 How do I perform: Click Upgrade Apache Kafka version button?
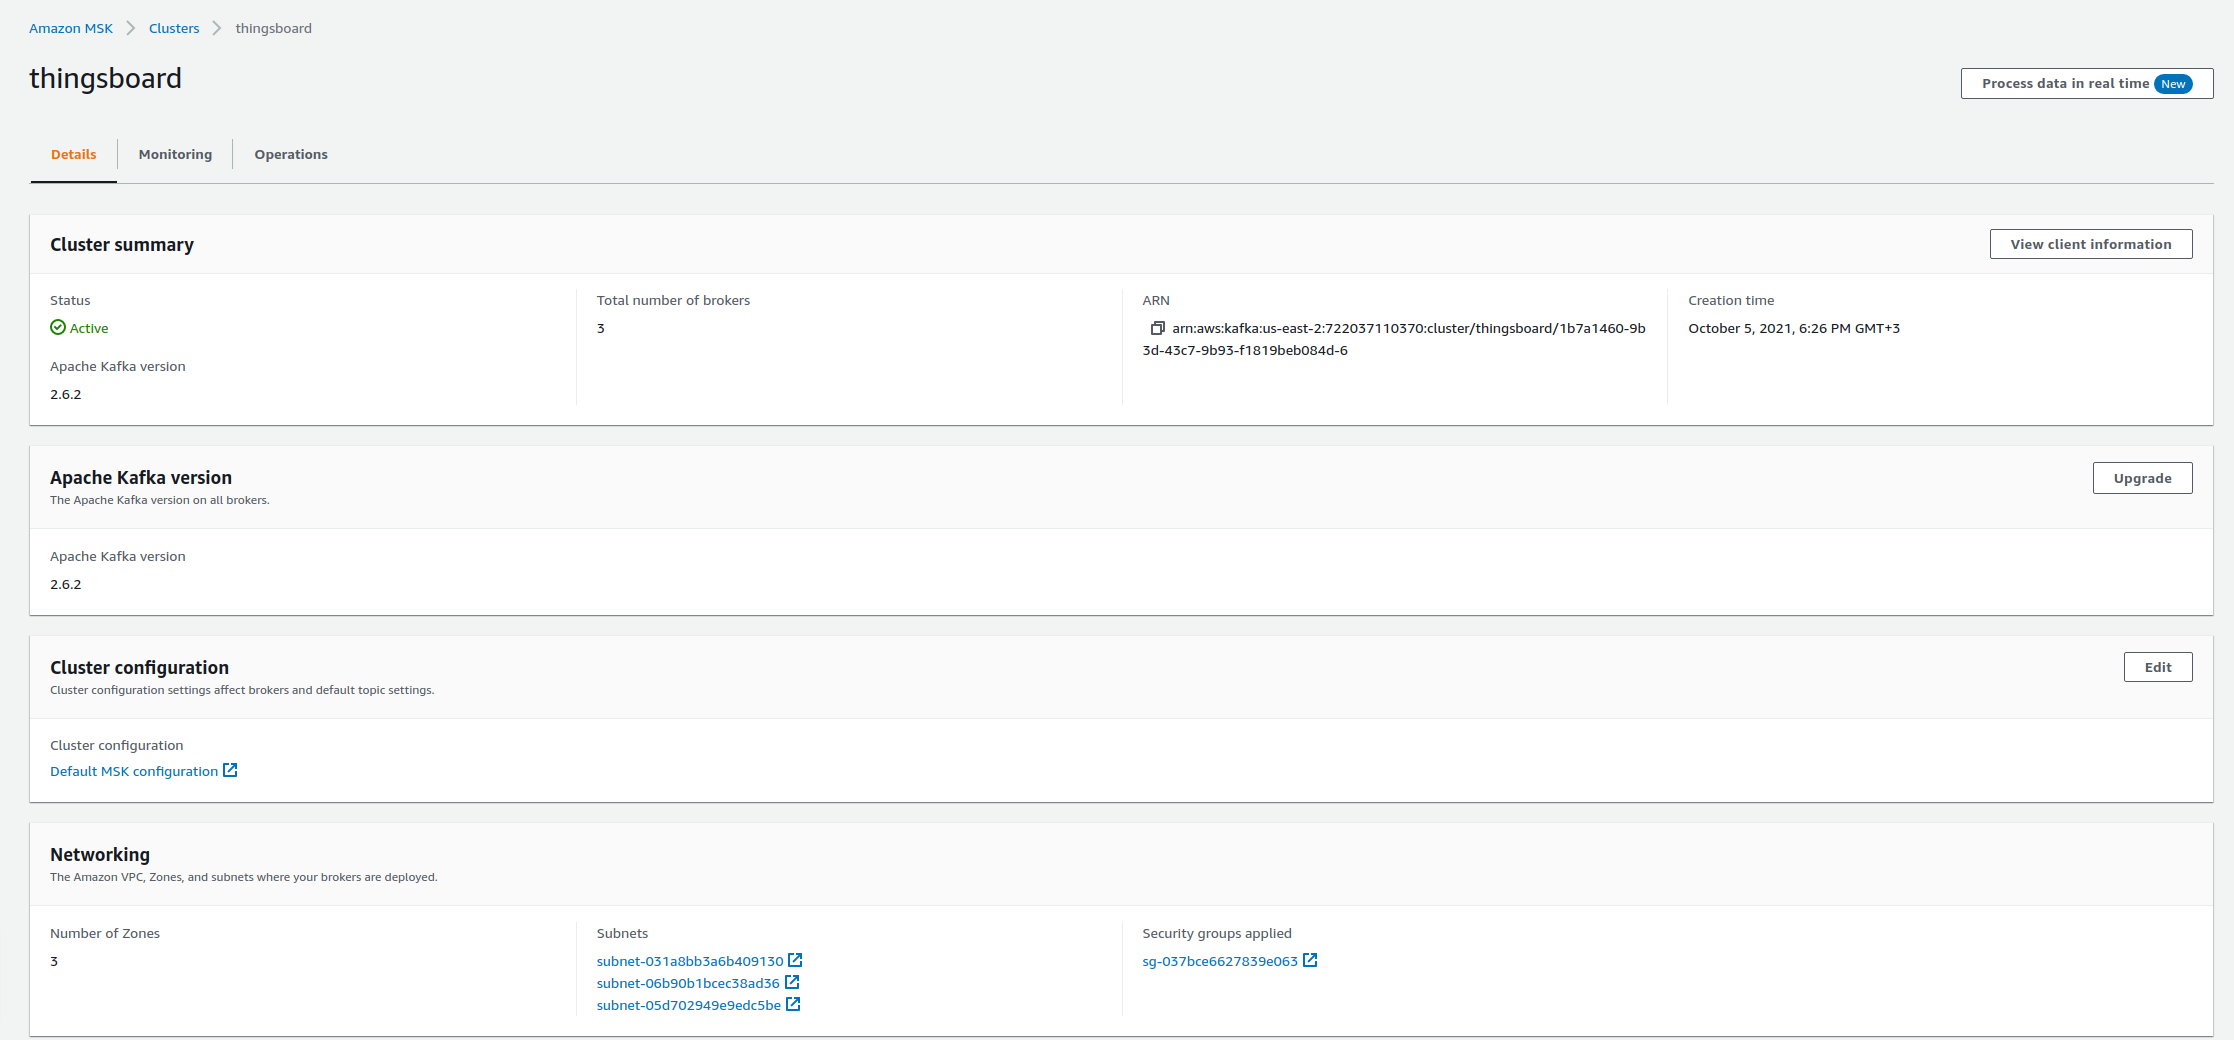point(2143,478)
